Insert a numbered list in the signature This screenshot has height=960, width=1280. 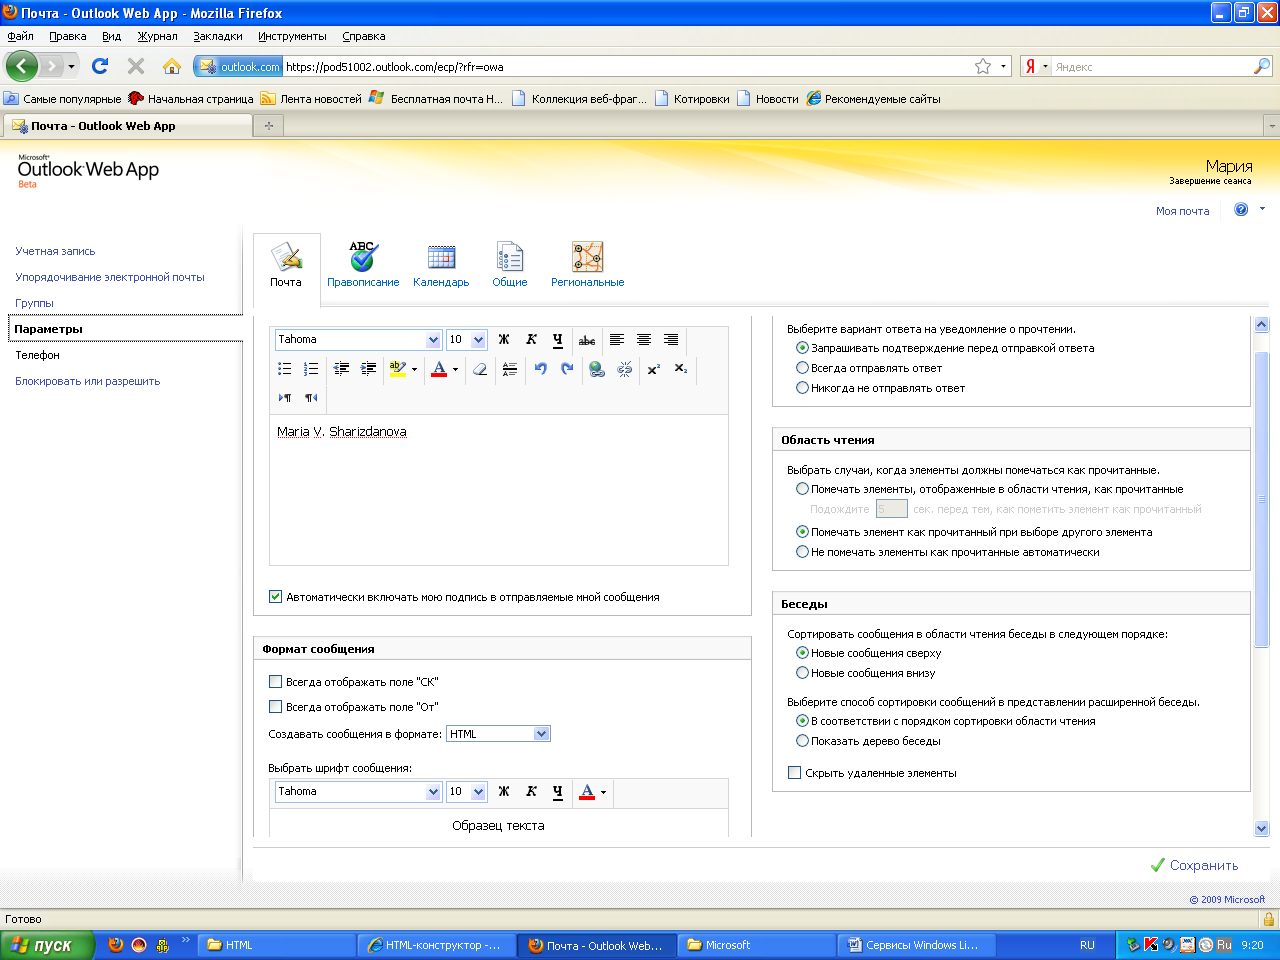(x=311, y=369)
